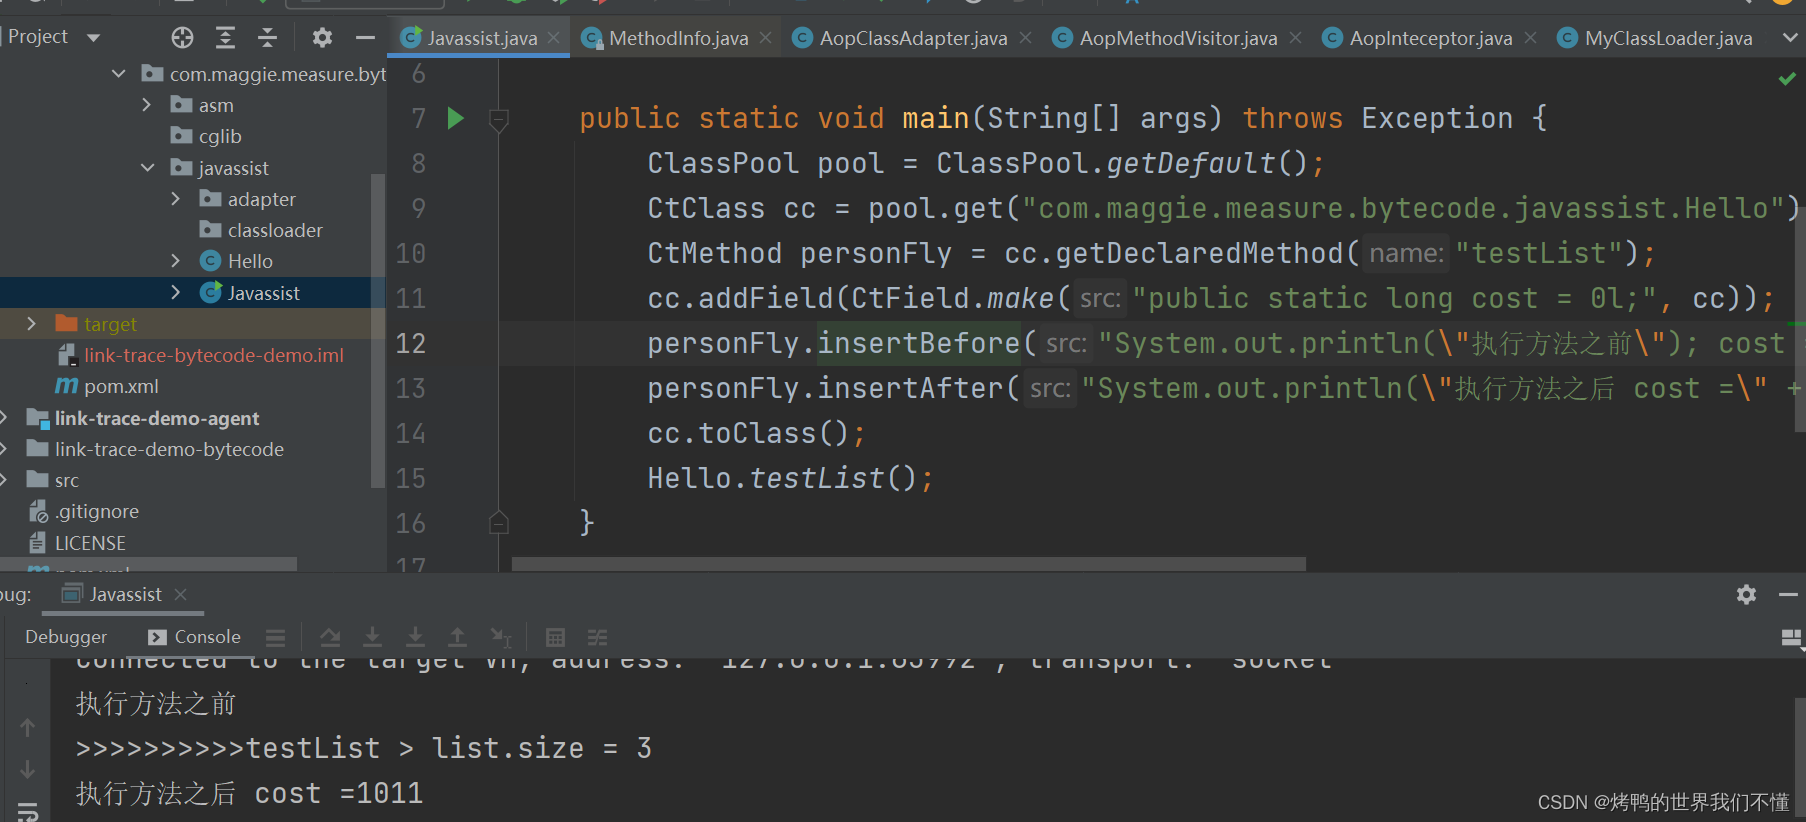Click the console Down the Stack Trace arrow

[x=28, y=769]
